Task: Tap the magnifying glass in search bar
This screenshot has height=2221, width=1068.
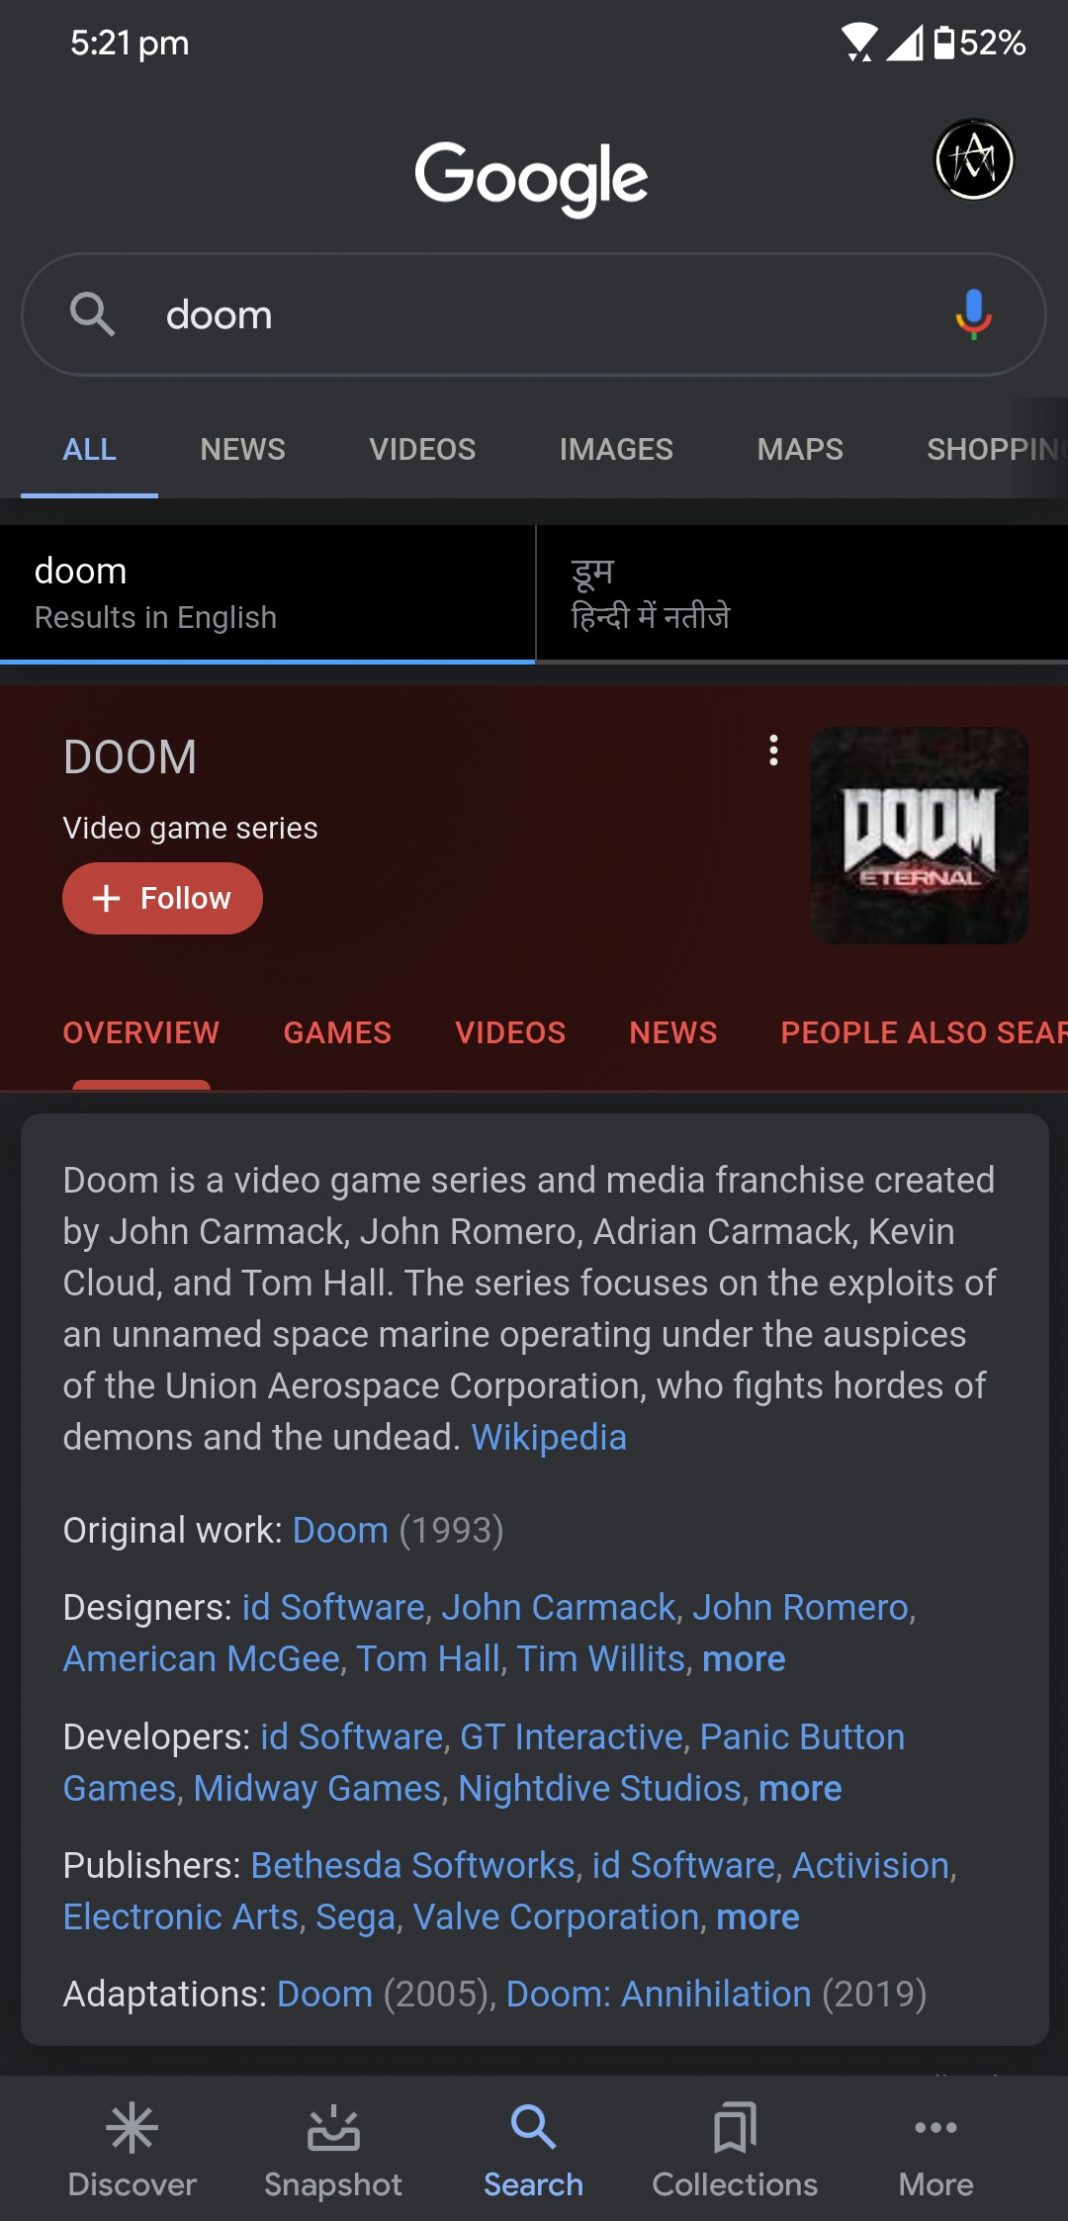Action: (92, 315)
